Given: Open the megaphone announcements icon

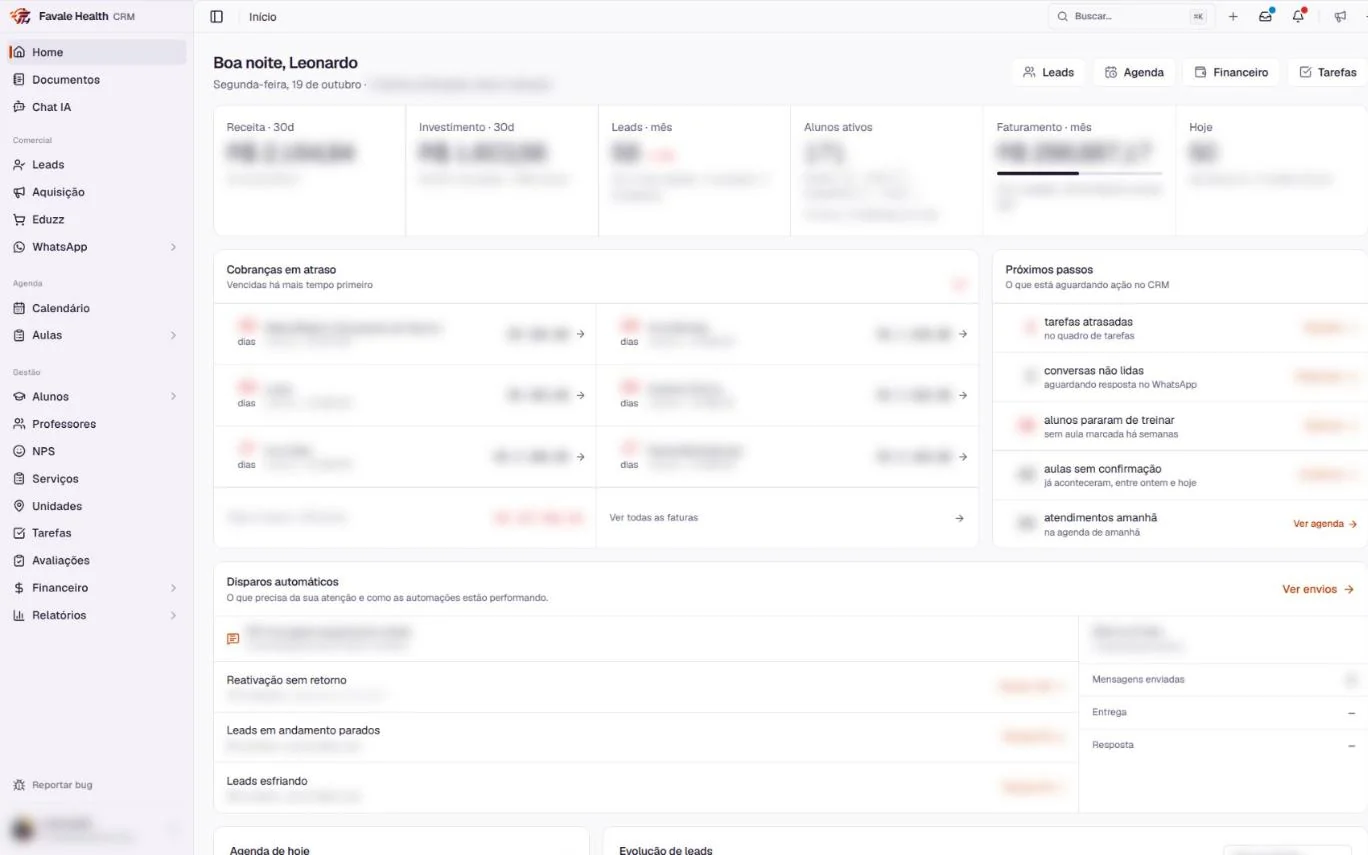Looking at the screenshot, I should 1340,17.
